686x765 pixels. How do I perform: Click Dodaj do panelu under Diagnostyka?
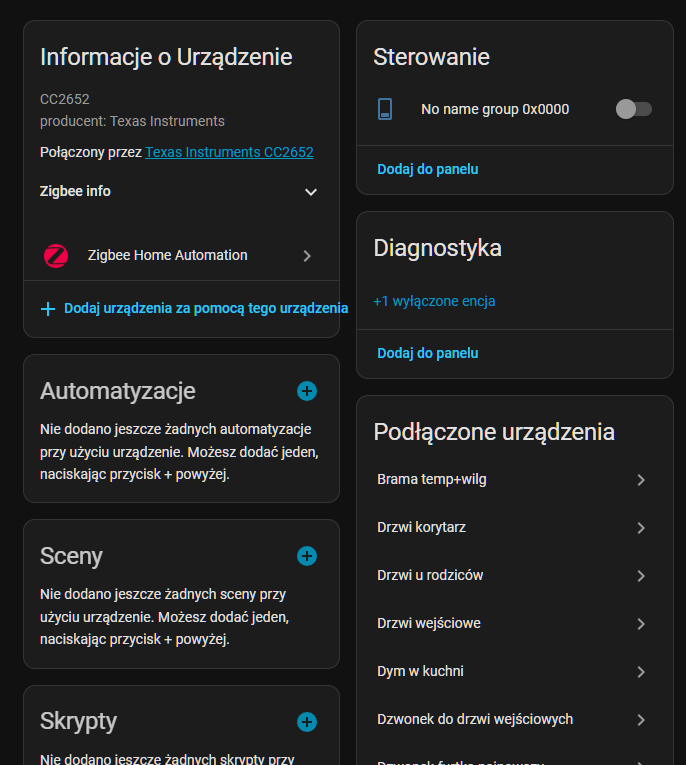[428, 353]
